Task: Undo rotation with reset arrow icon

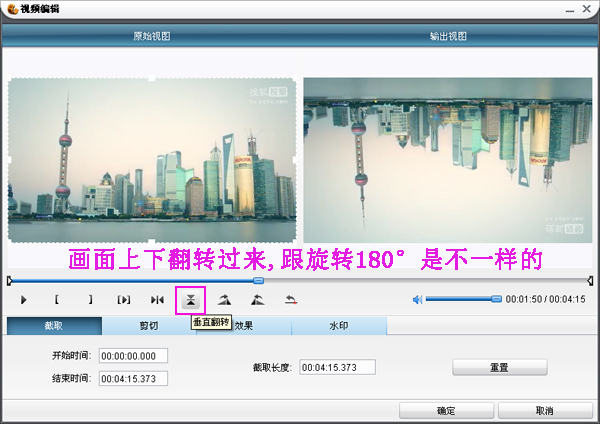Action: (291, 300)
